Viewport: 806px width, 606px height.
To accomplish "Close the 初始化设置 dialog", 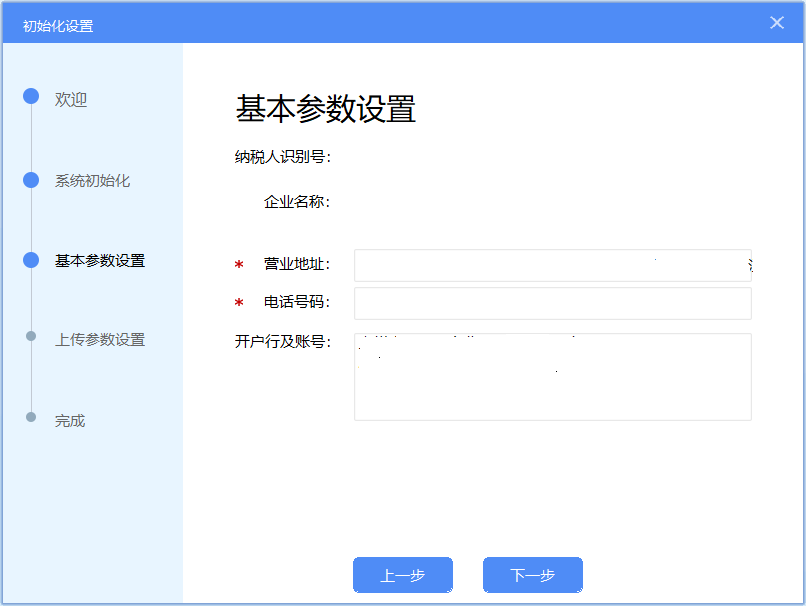I will (777, 23).
